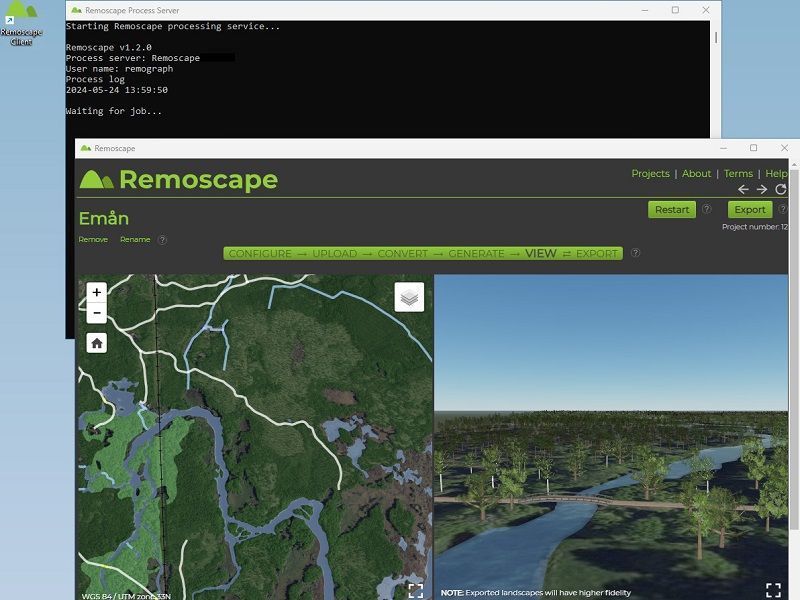Click the WGS 84 / UTM zone text
The width and height of the screenshot is (800, 600).
tap(126, 596)
